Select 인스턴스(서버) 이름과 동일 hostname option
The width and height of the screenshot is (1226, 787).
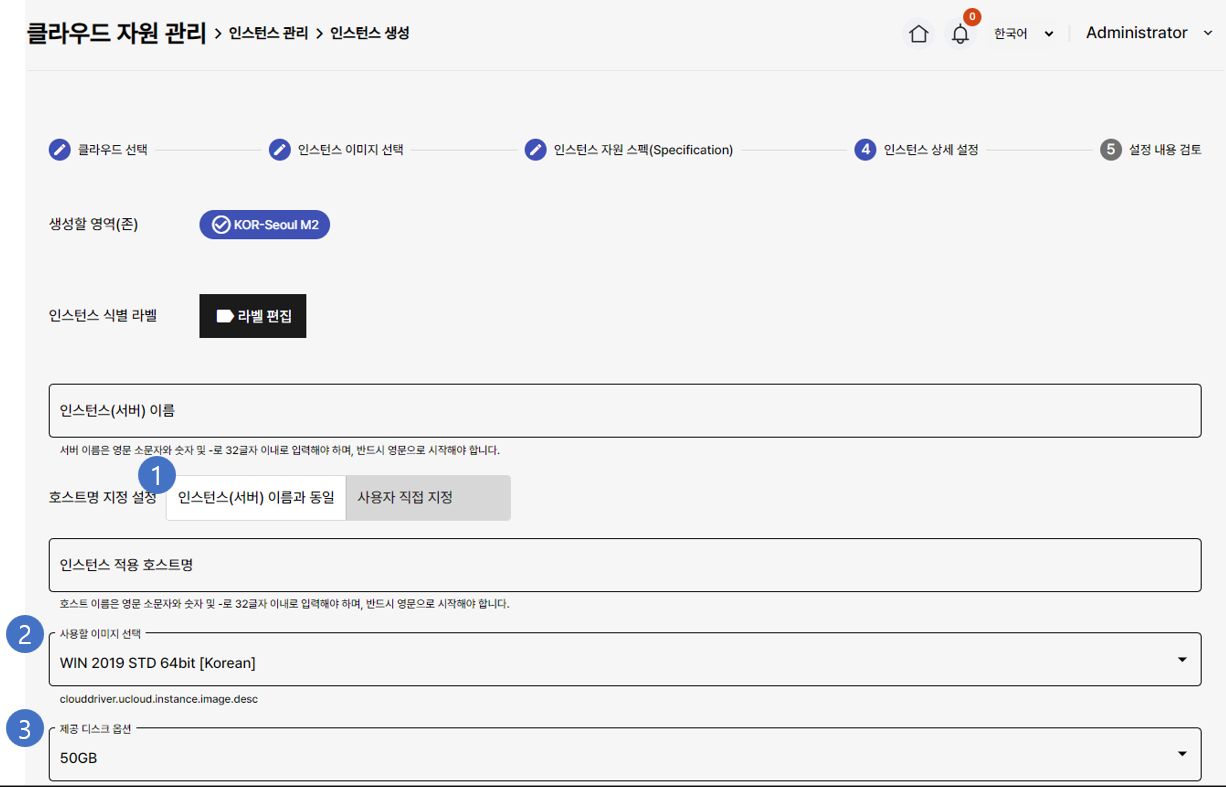tap(256, 498)
